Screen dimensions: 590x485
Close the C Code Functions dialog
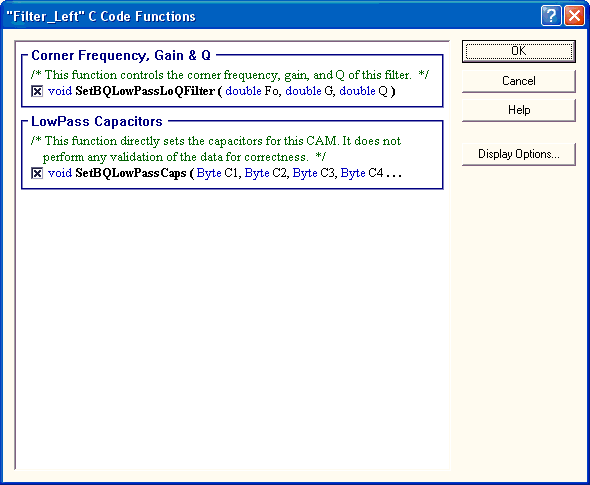point(574,16)
